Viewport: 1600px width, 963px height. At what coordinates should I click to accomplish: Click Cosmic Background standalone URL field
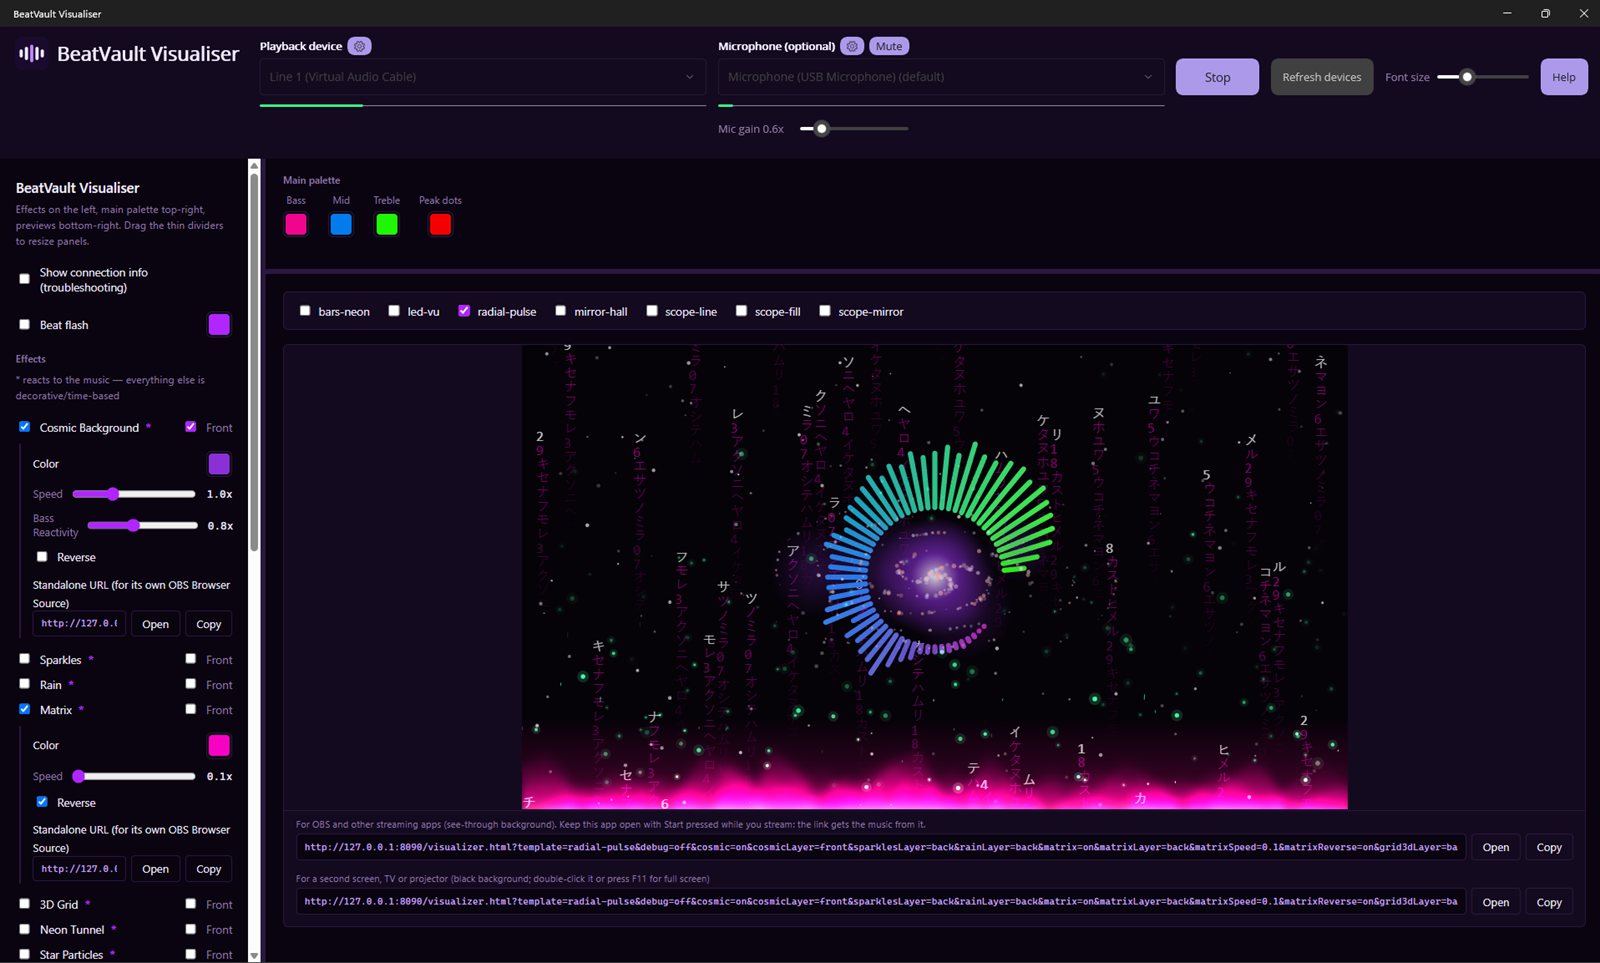point(79,624)
